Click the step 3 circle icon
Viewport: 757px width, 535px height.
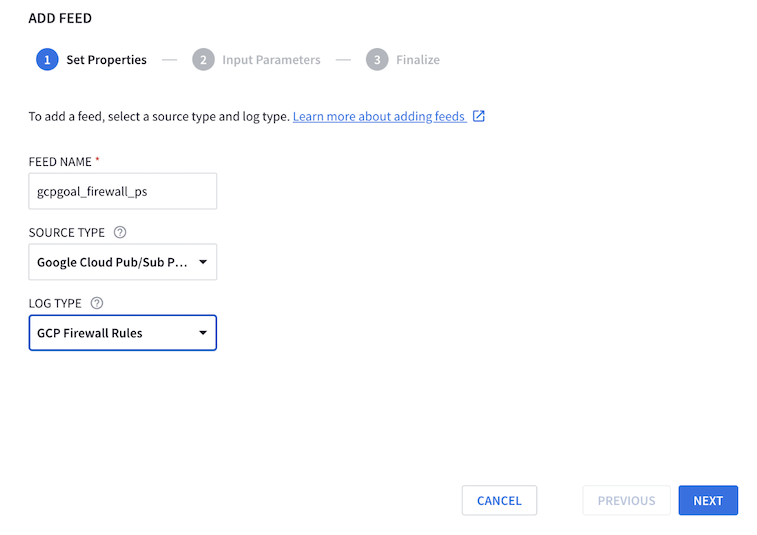pos(377,59)
